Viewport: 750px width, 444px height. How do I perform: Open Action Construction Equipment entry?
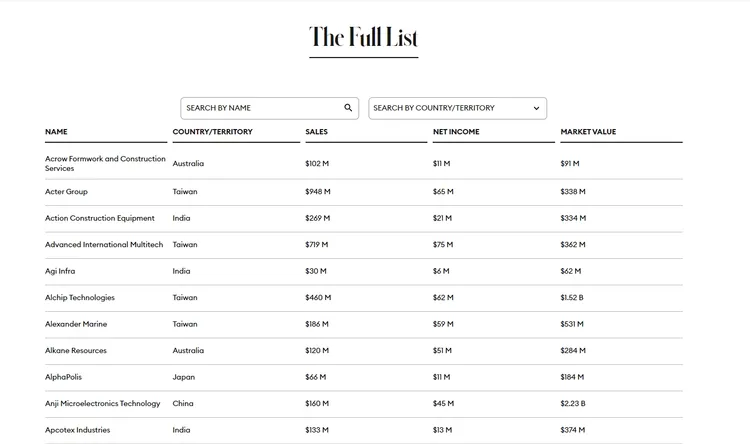tap(100, 218)
